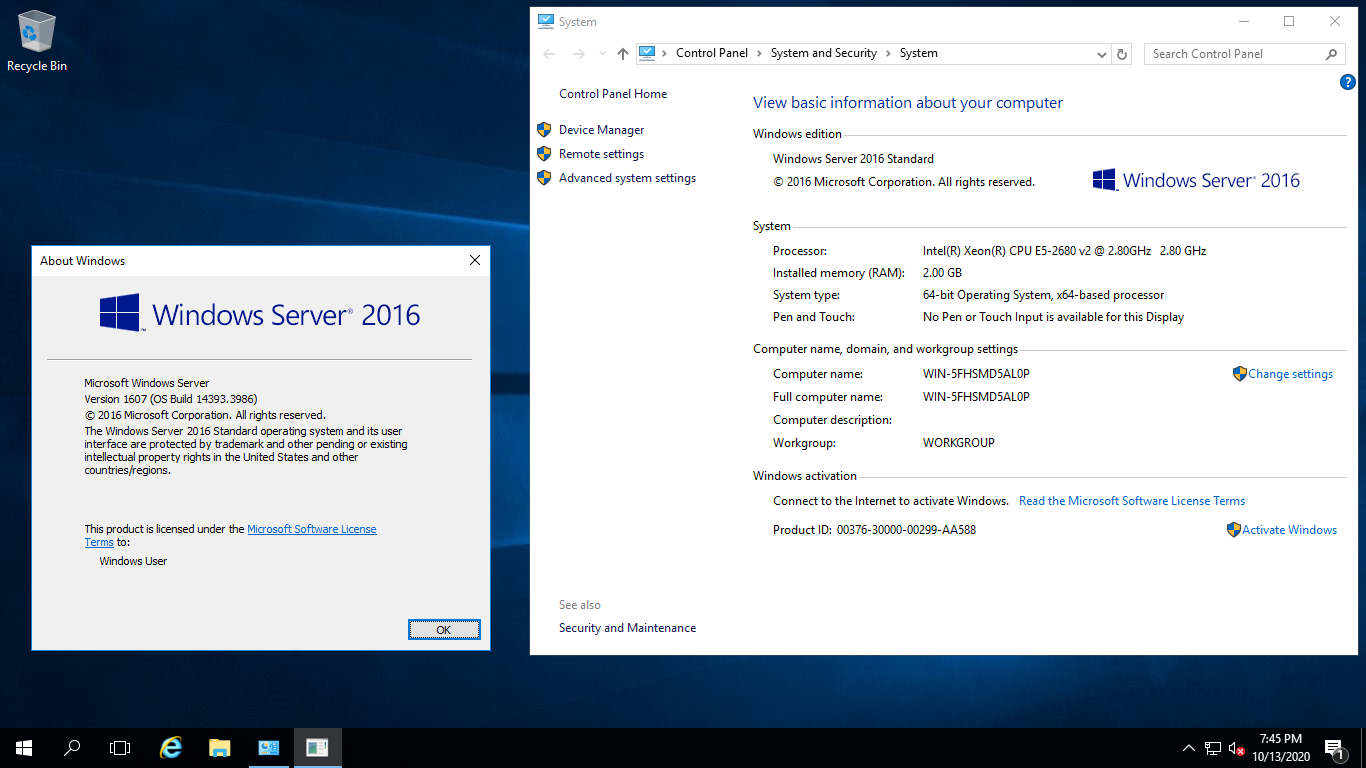Click the Windows Server 2016 Standard edition text
1366x768 pixels.
853,159
